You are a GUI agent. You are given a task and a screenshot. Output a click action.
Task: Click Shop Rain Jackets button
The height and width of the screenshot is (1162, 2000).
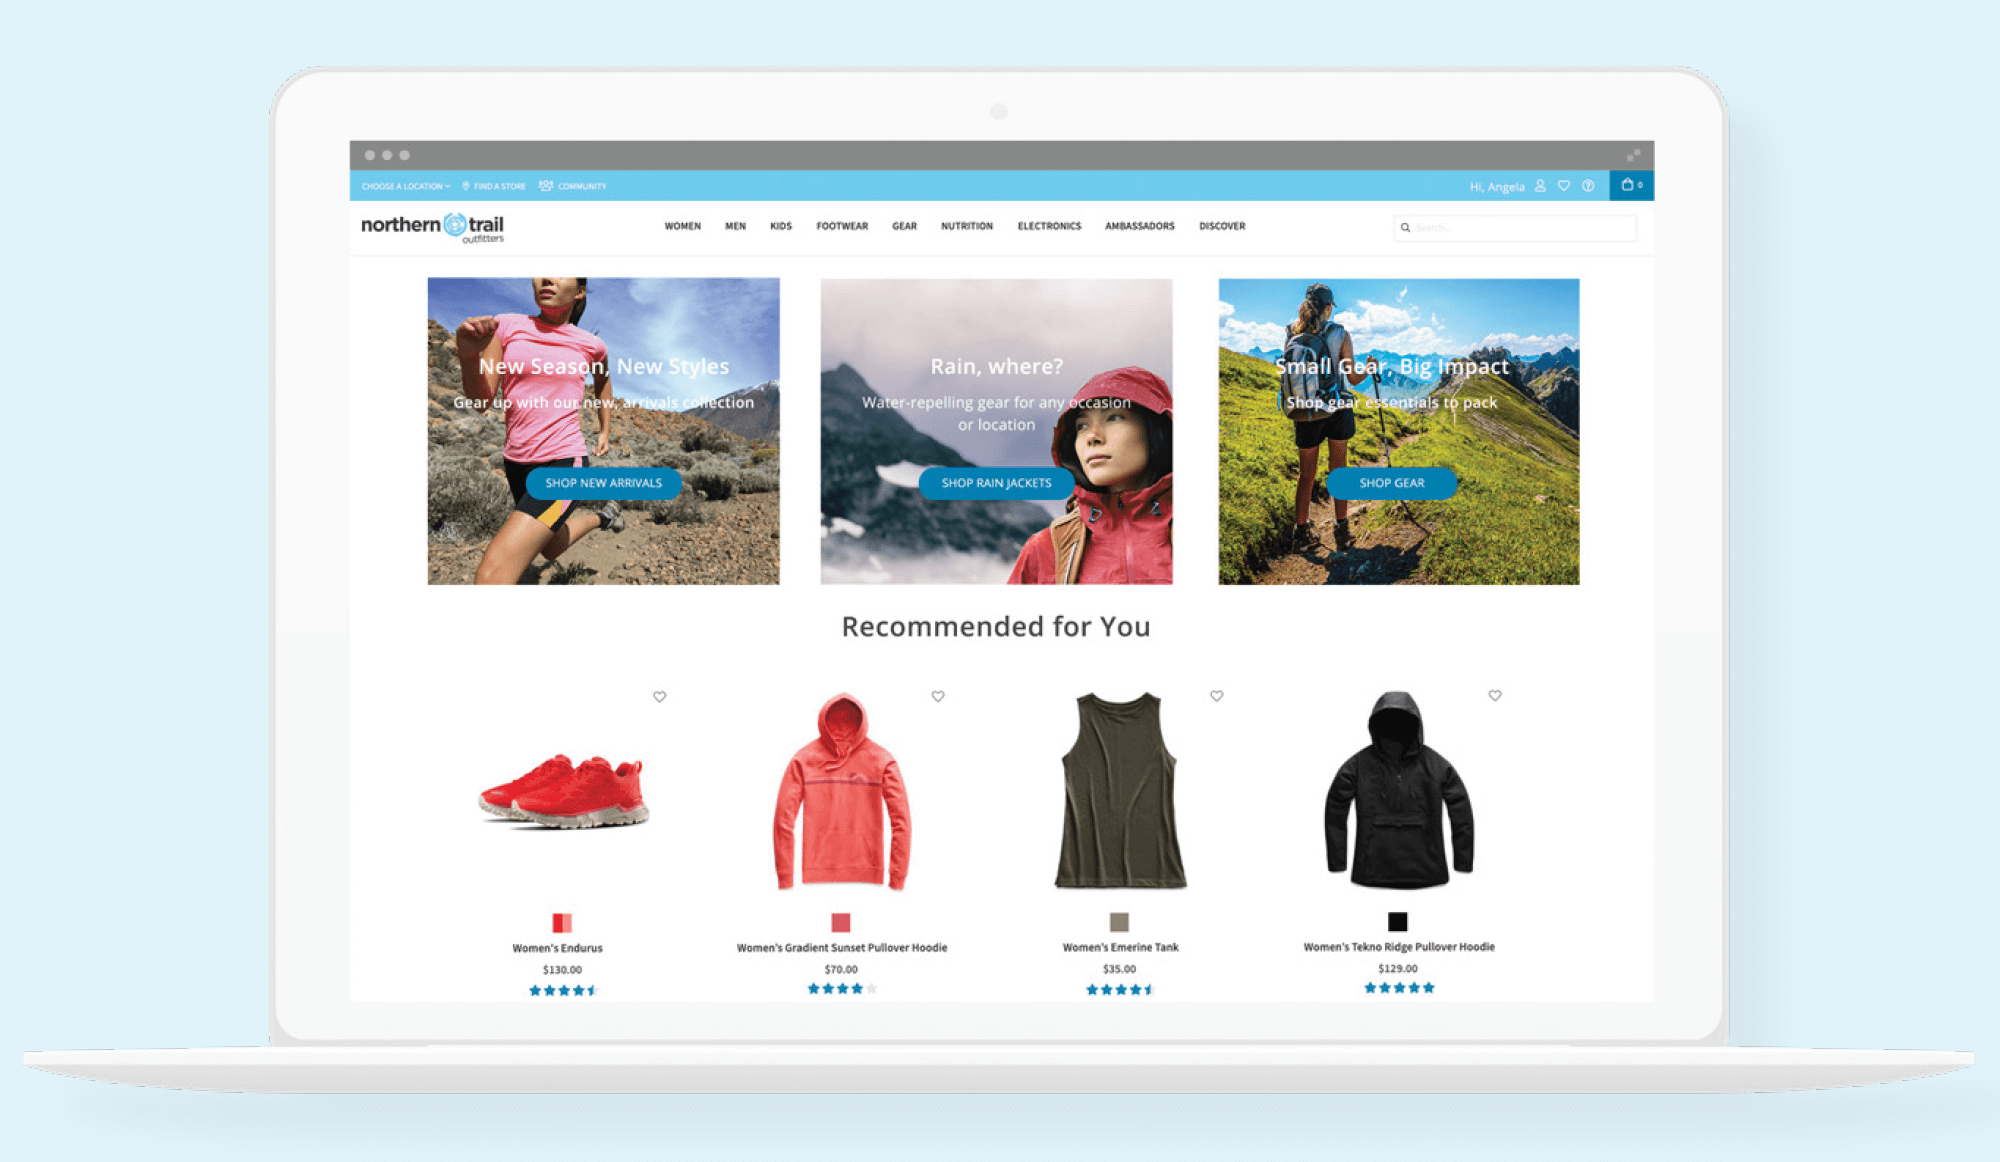(996, 481)
